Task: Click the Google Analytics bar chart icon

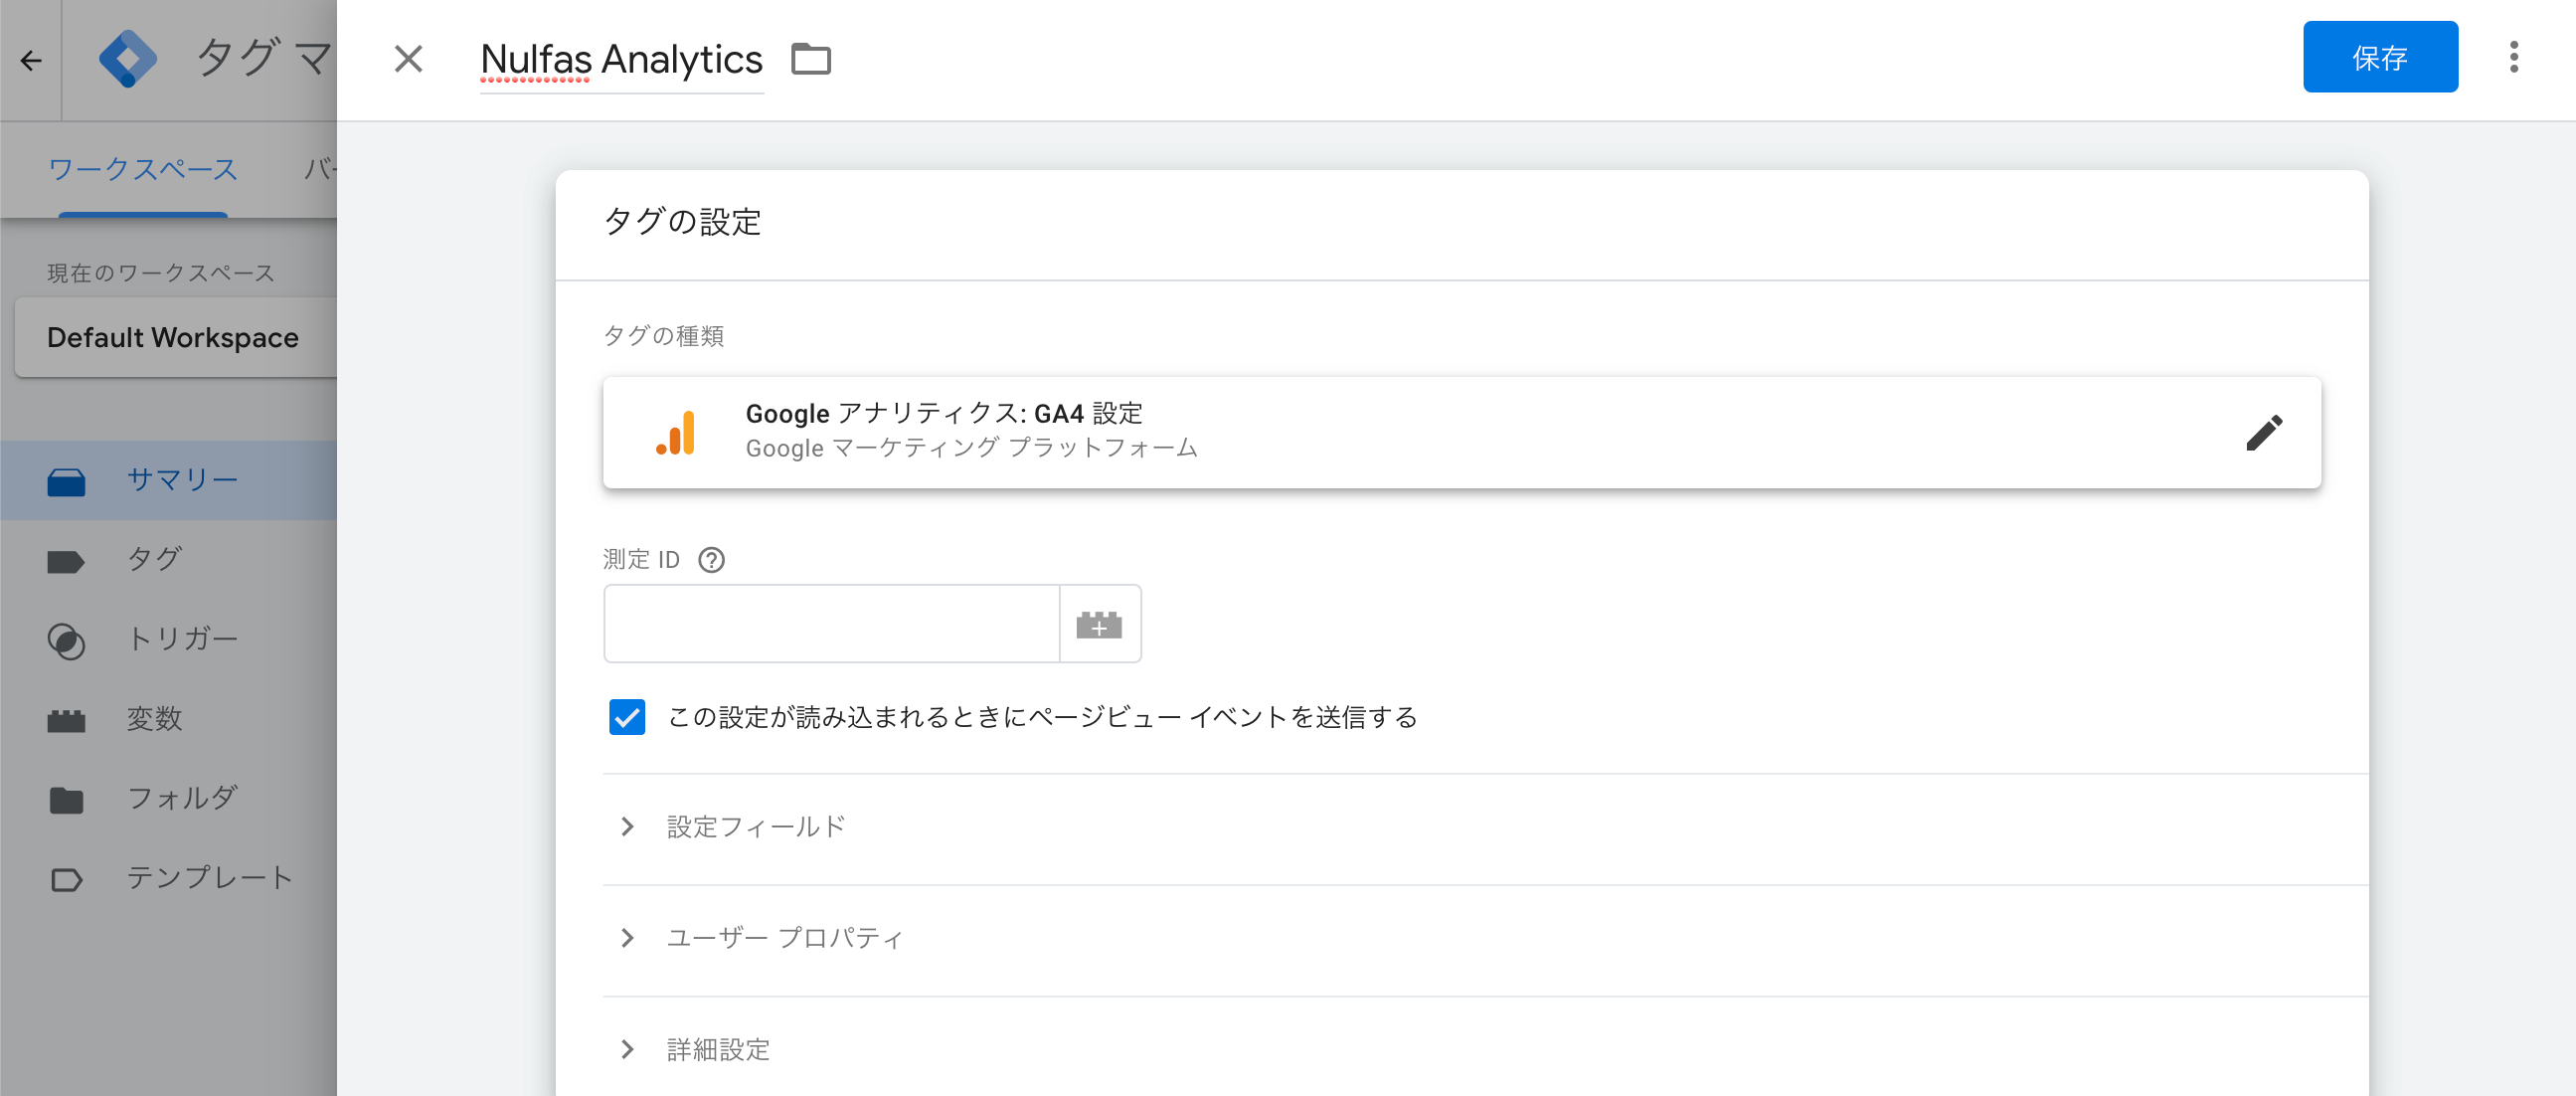Action: click(676, 433)
